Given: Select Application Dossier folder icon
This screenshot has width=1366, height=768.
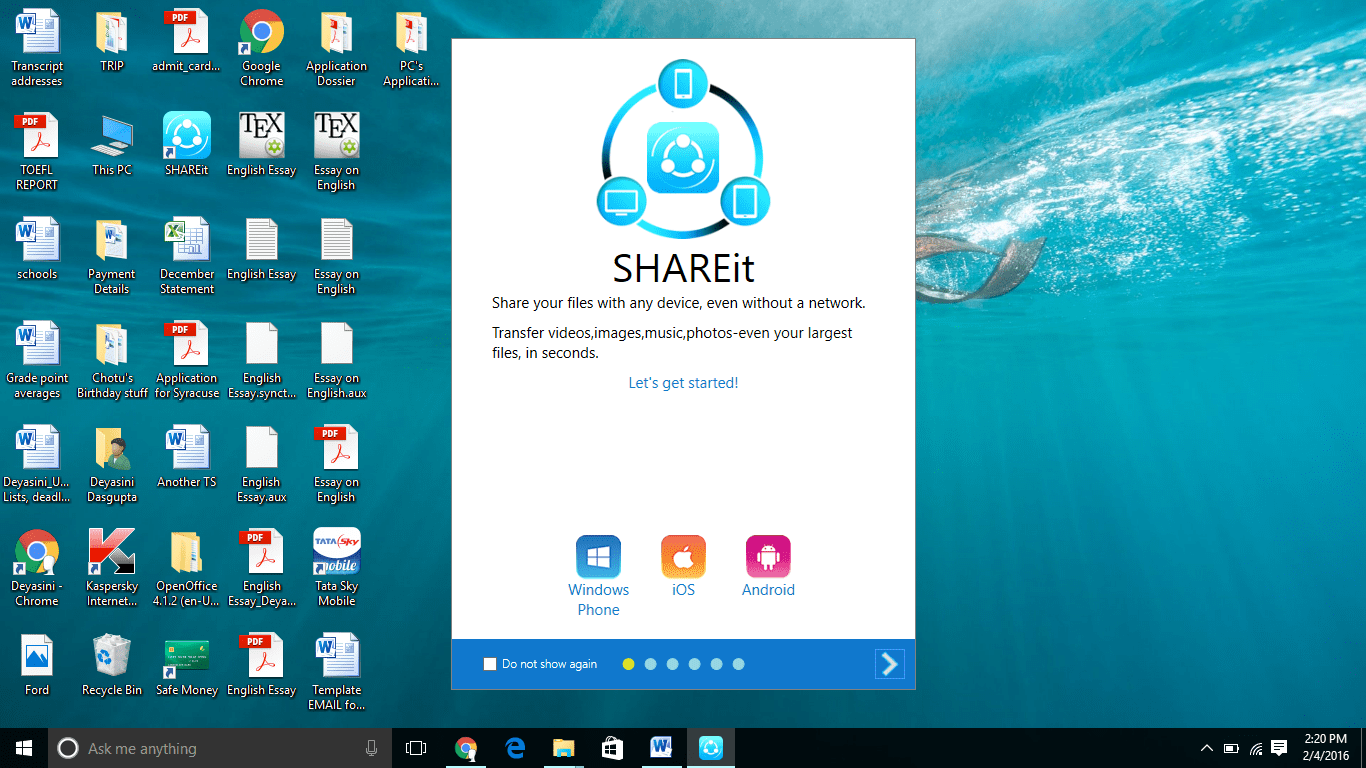Looking at the screenshot, I should pos(336,32).
